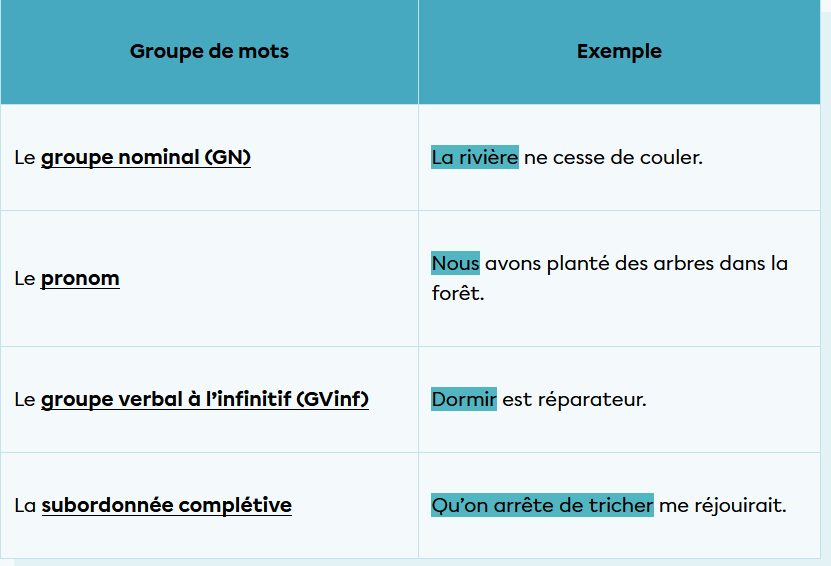The height and width of the screenshot is (566, 831).
Task: Open the "groupe nominal (GN)" link
Action: click(x=146, y=158)
